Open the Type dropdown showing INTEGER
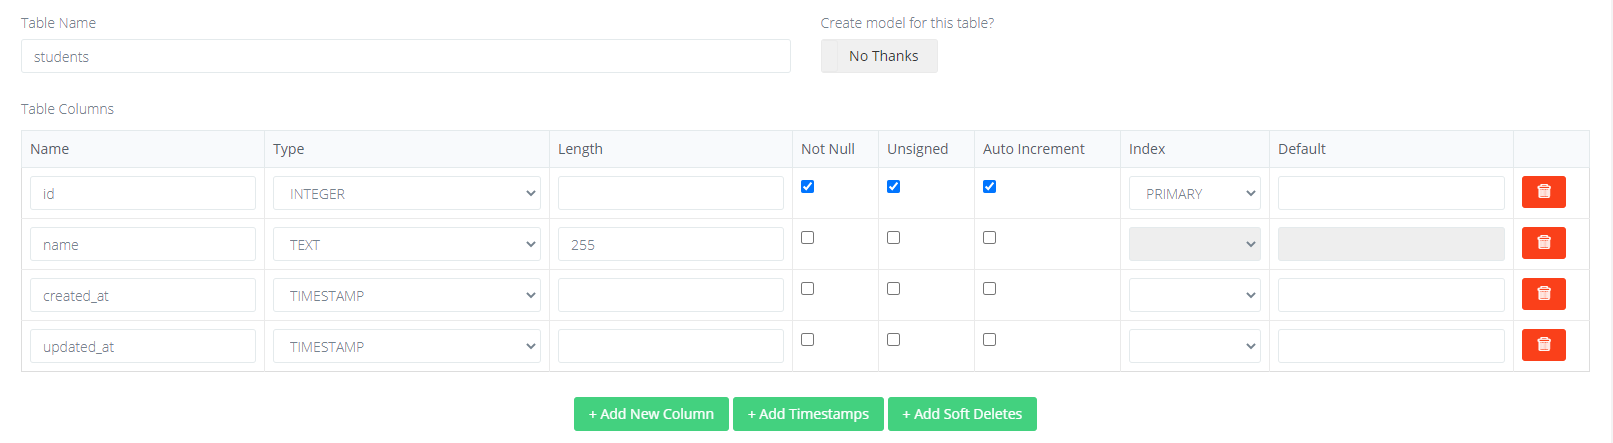 (x=406, y=194)
